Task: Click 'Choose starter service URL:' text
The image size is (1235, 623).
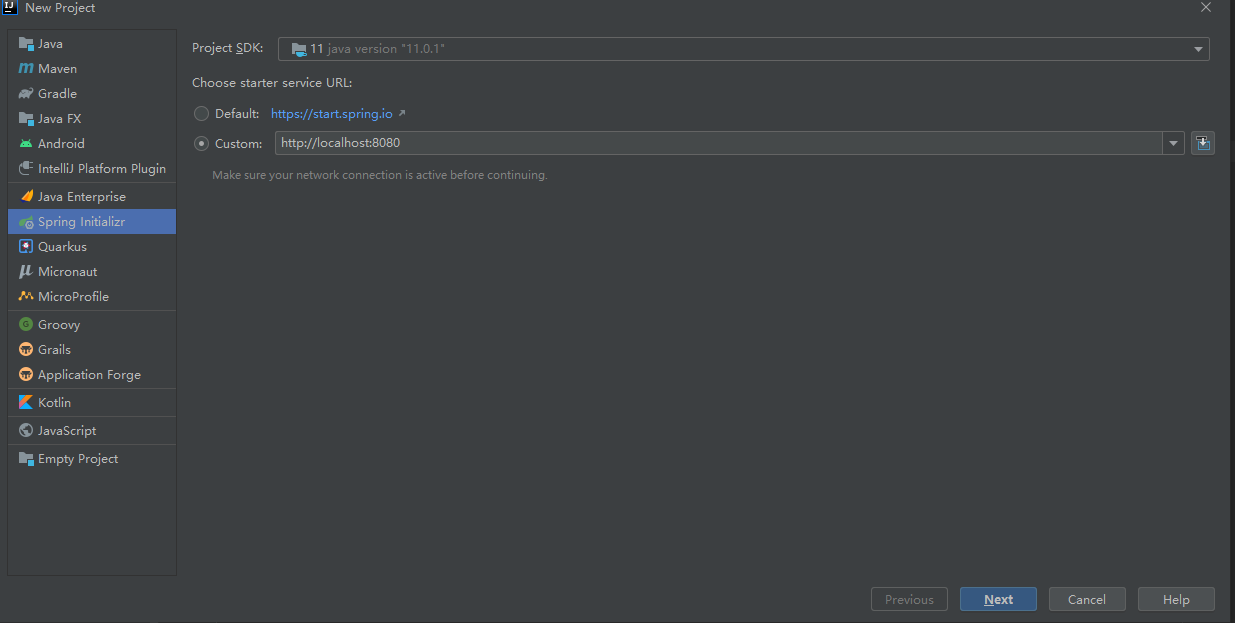Action: [272, 83]
